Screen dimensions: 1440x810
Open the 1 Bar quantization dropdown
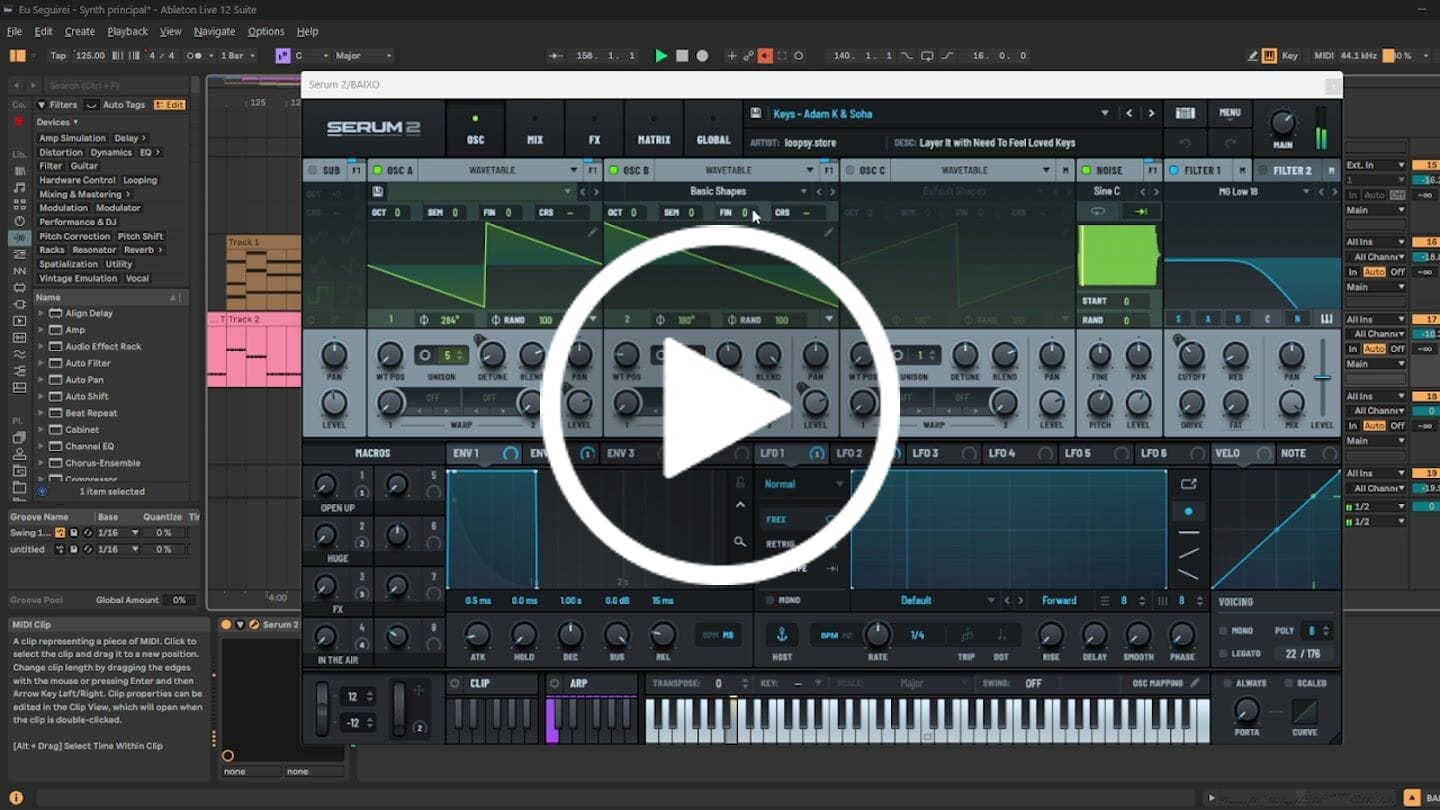pyautogui.click(x=238, y=56)
